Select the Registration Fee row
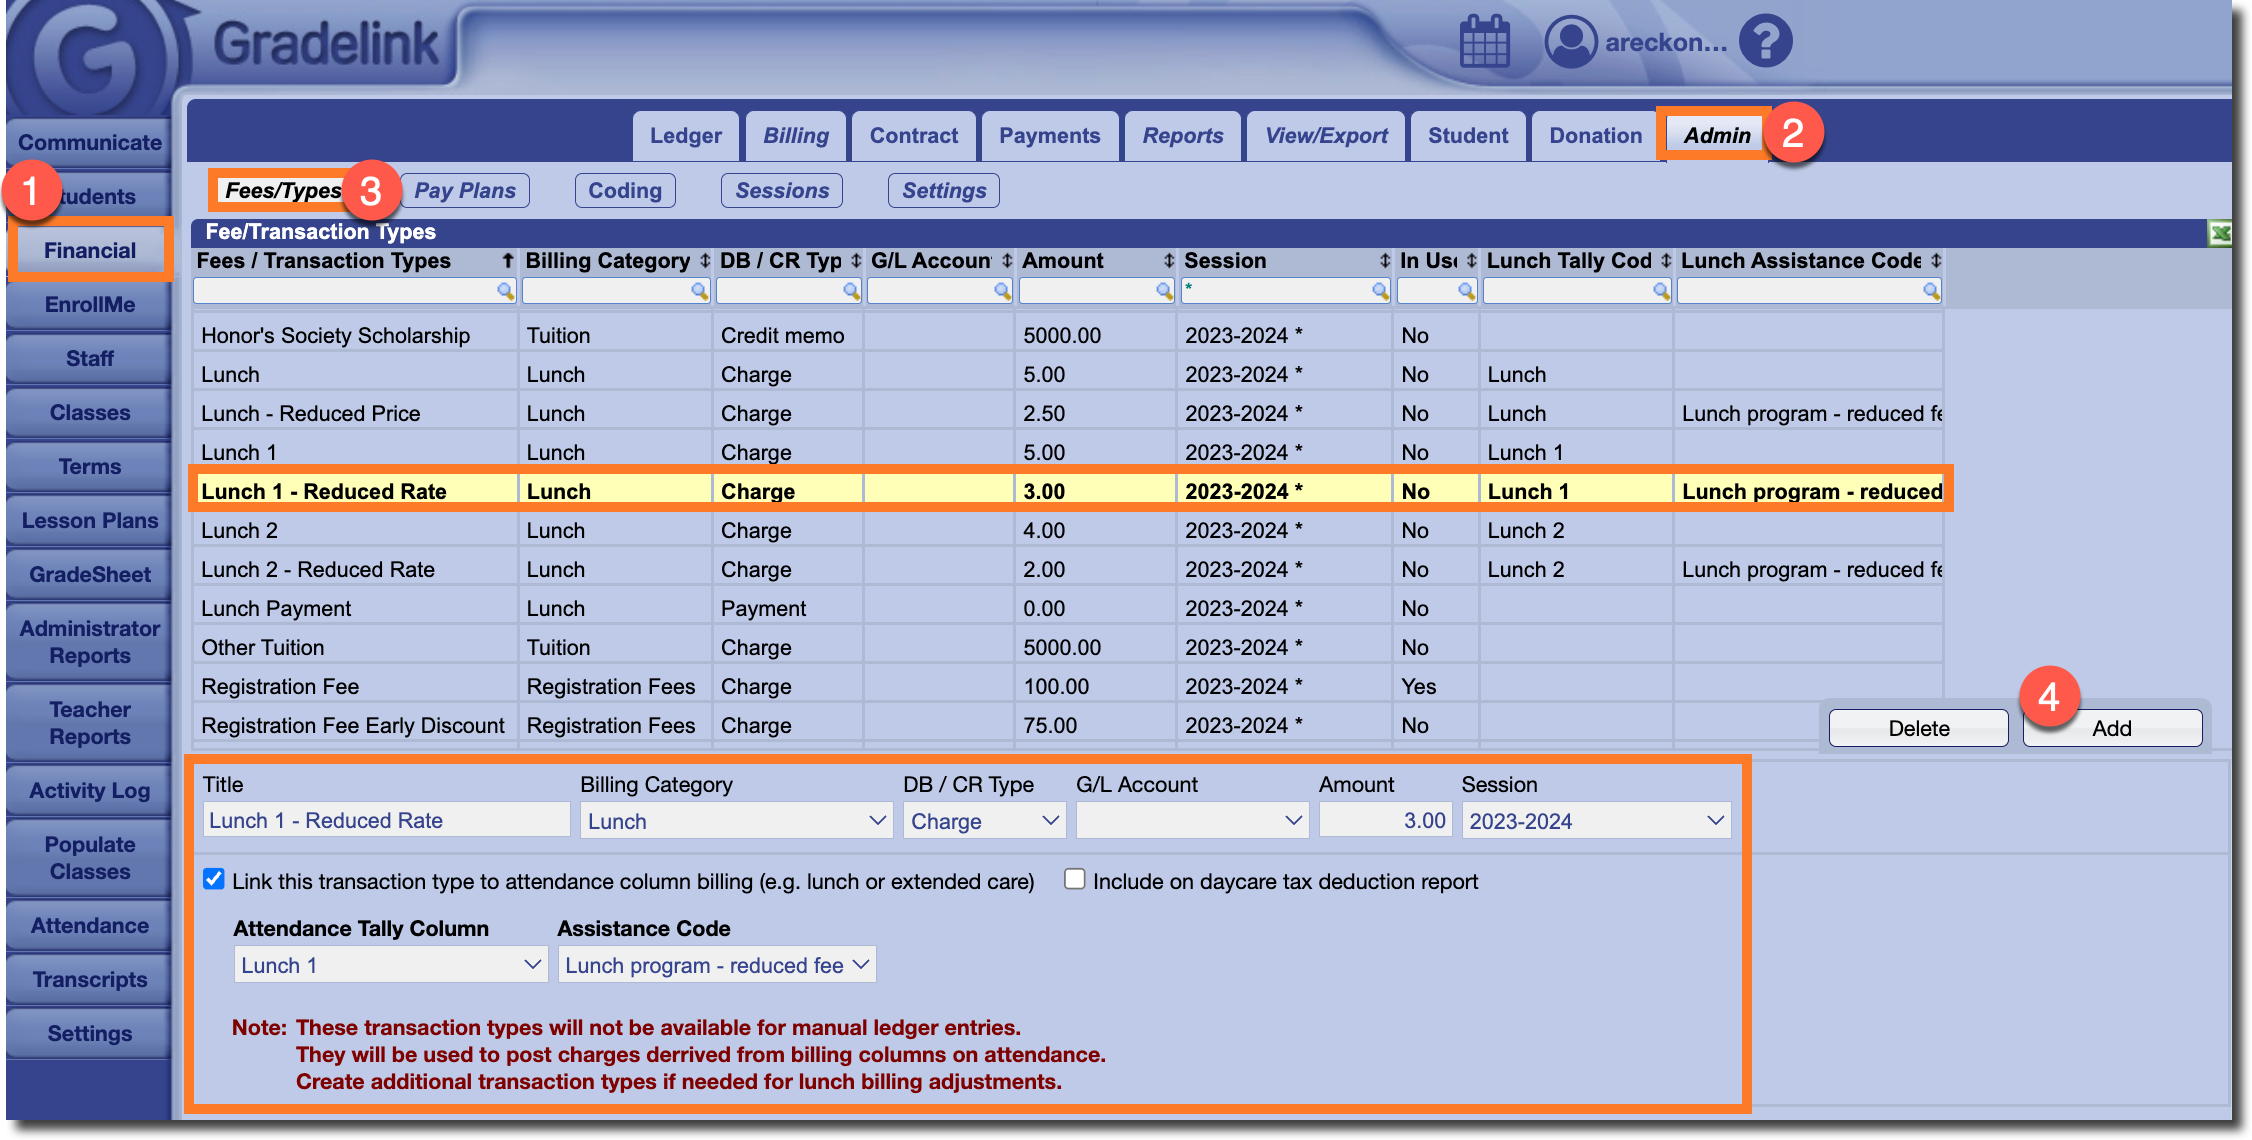This screenshot has width=2252, height=1140. 1068,687
